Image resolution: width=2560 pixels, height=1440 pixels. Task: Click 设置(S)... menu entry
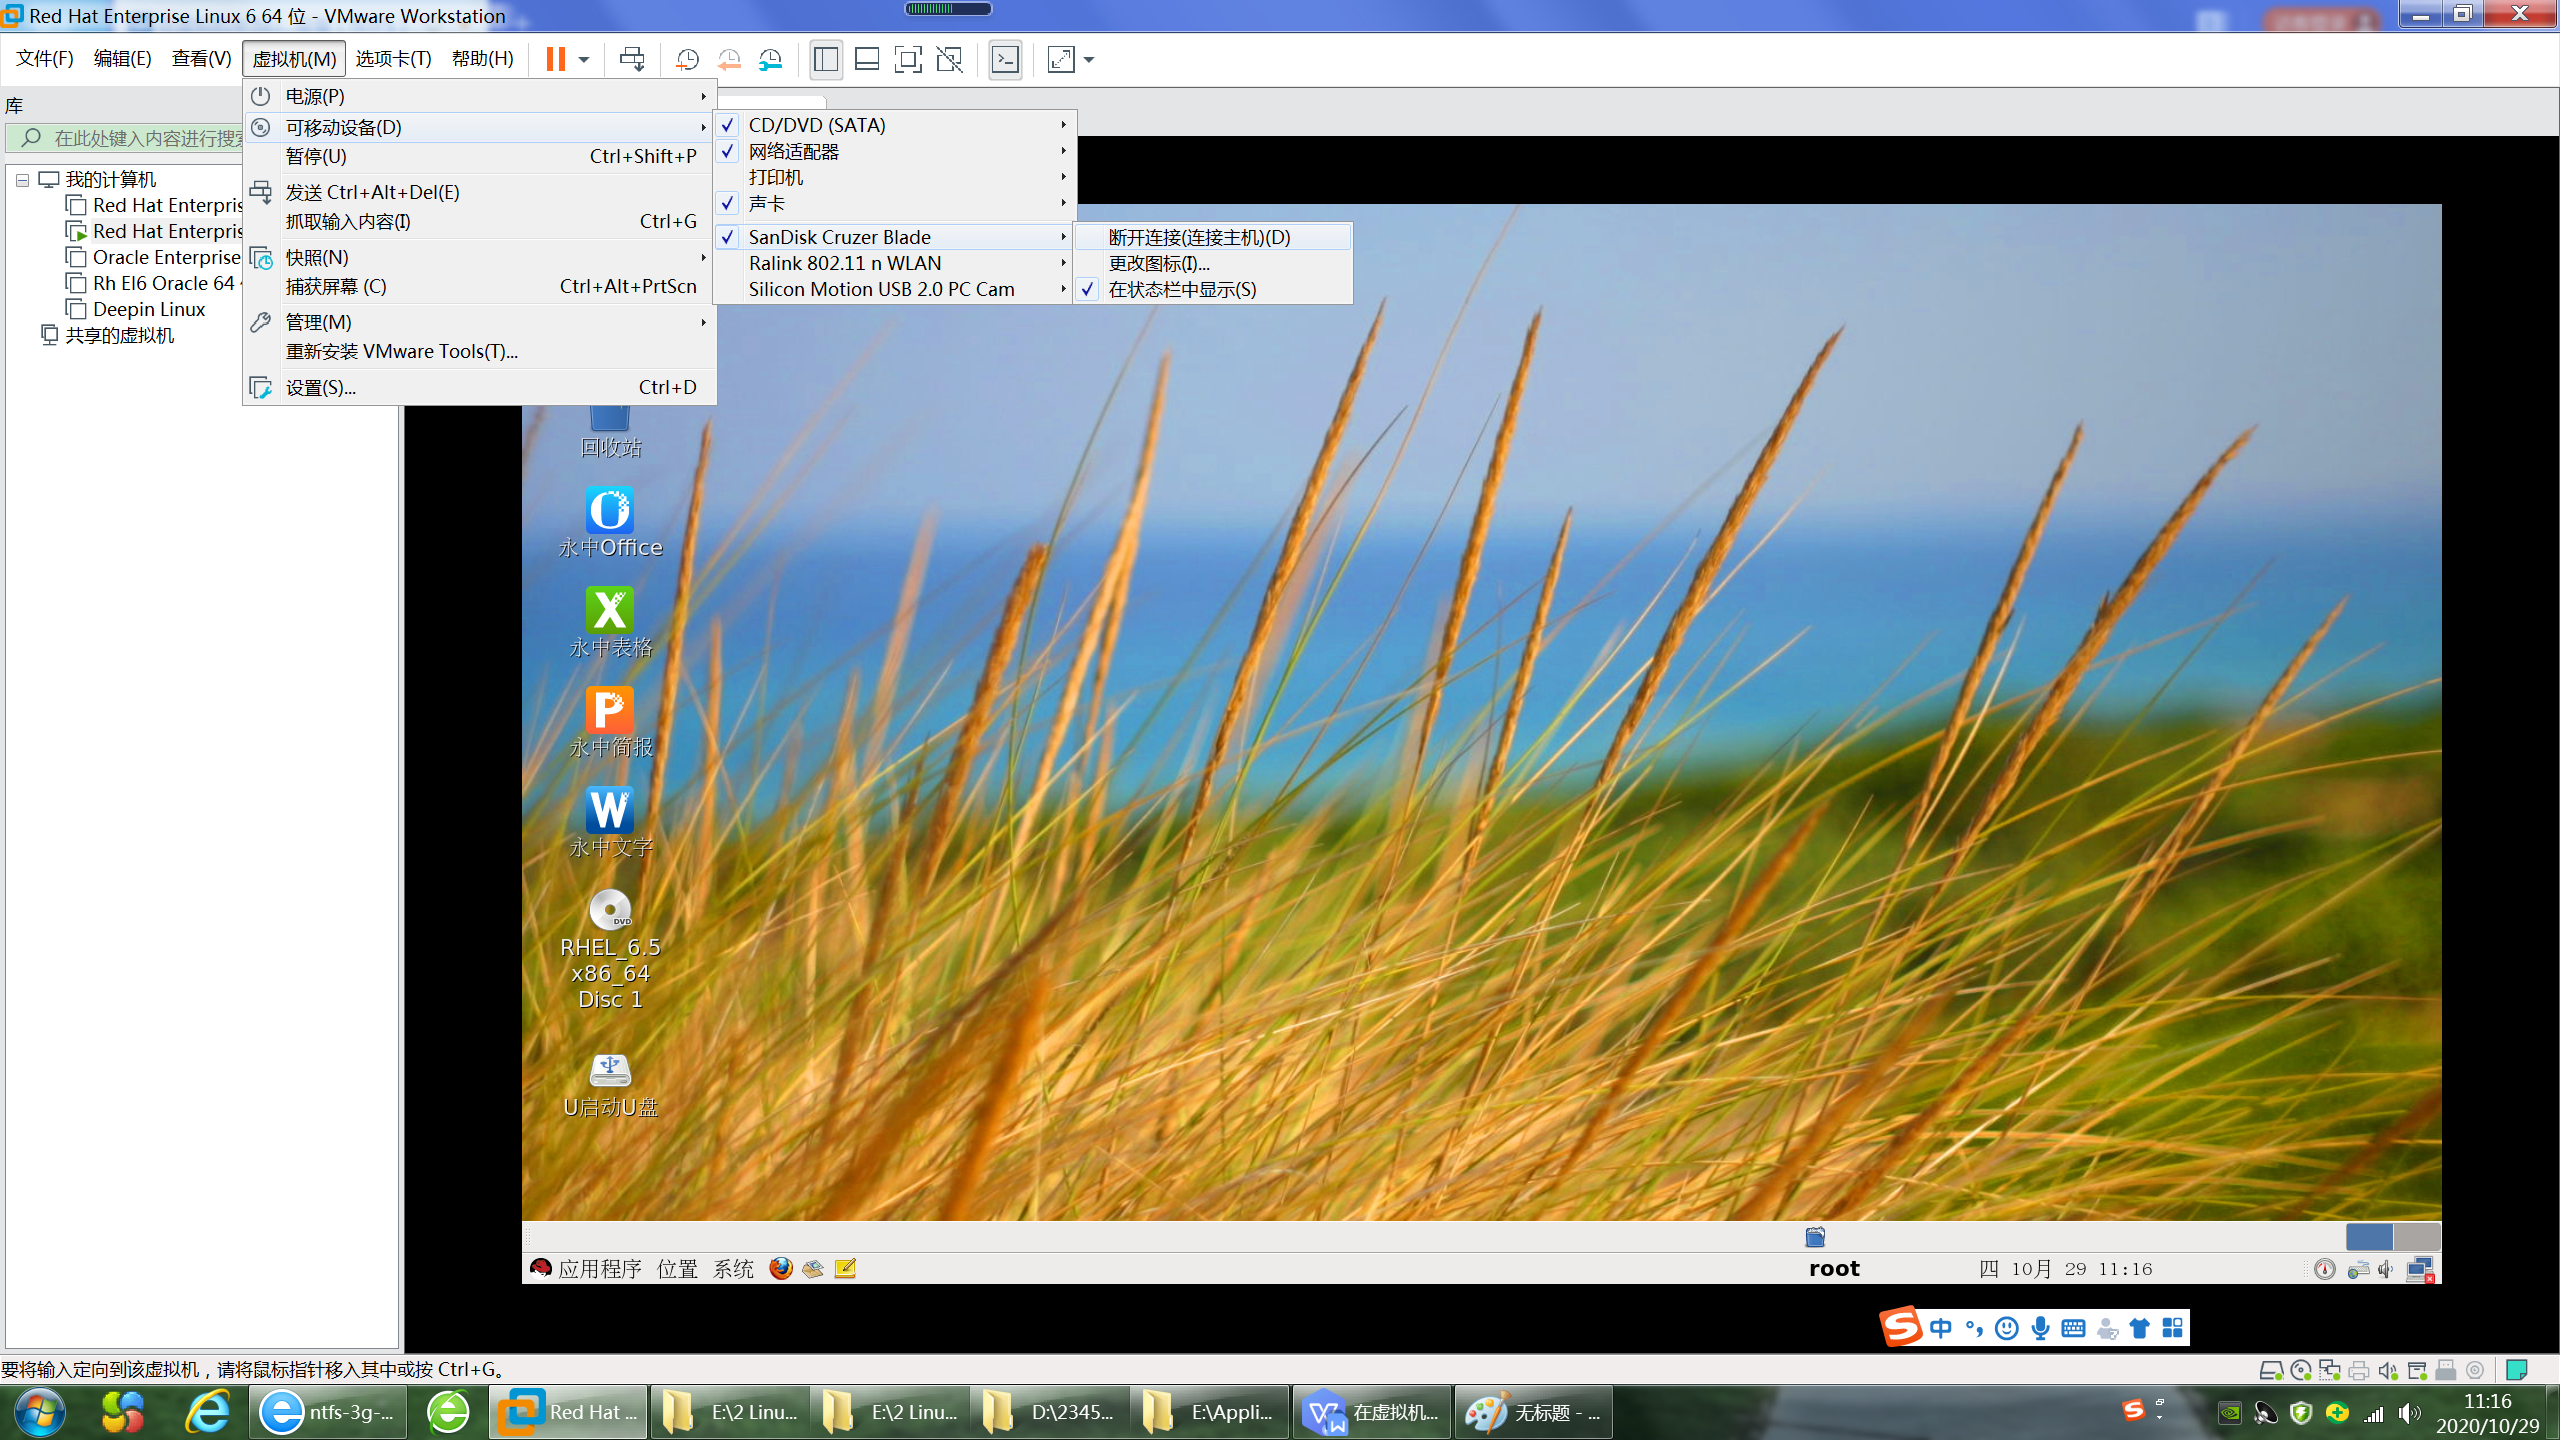[320, 388]
